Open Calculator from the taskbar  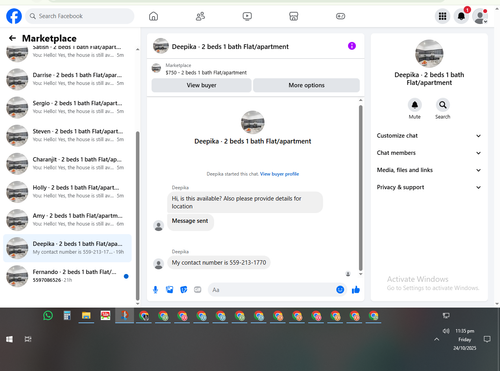point(67,315)
